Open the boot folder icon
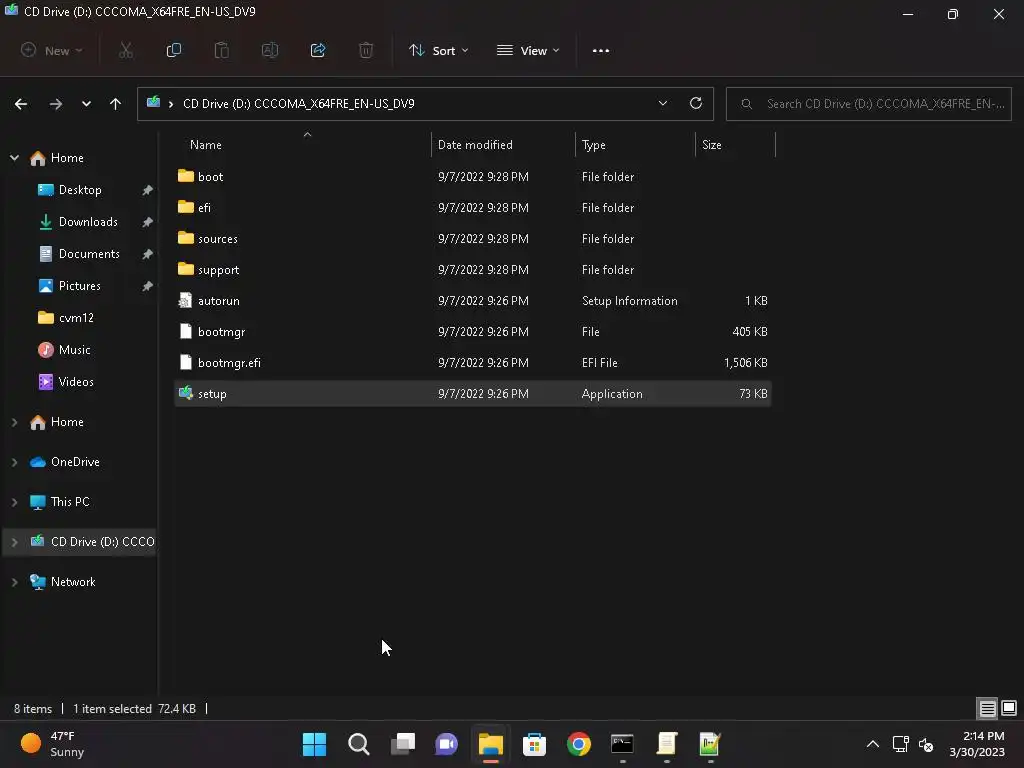Viewport: 1024px width, 768px height. pos(185,176)
